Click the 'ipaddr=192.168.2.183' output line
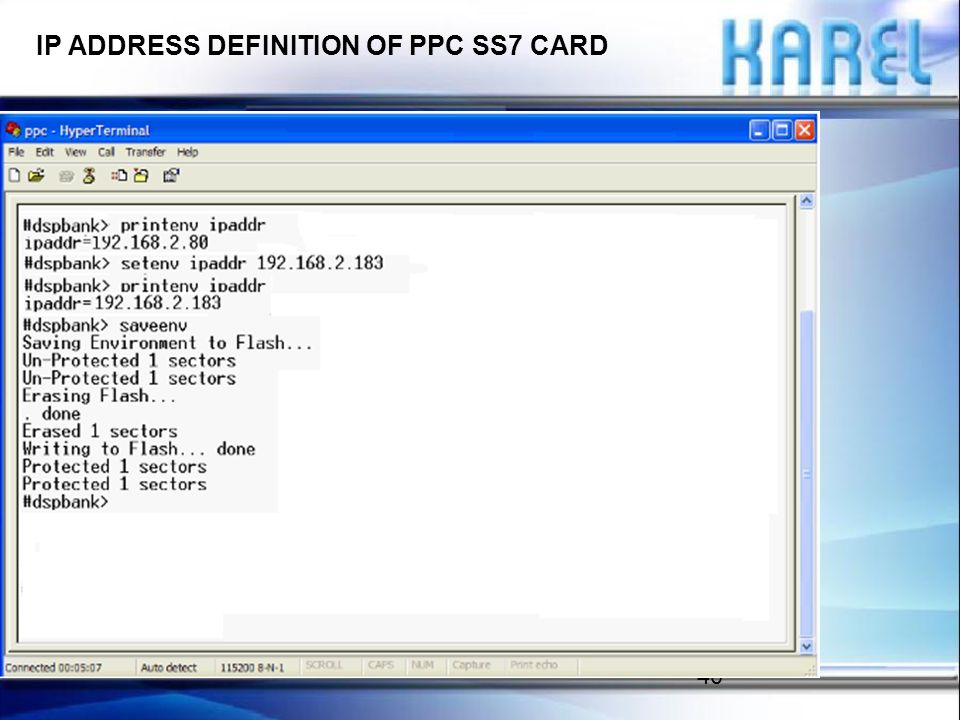 [x=122, y=302]
